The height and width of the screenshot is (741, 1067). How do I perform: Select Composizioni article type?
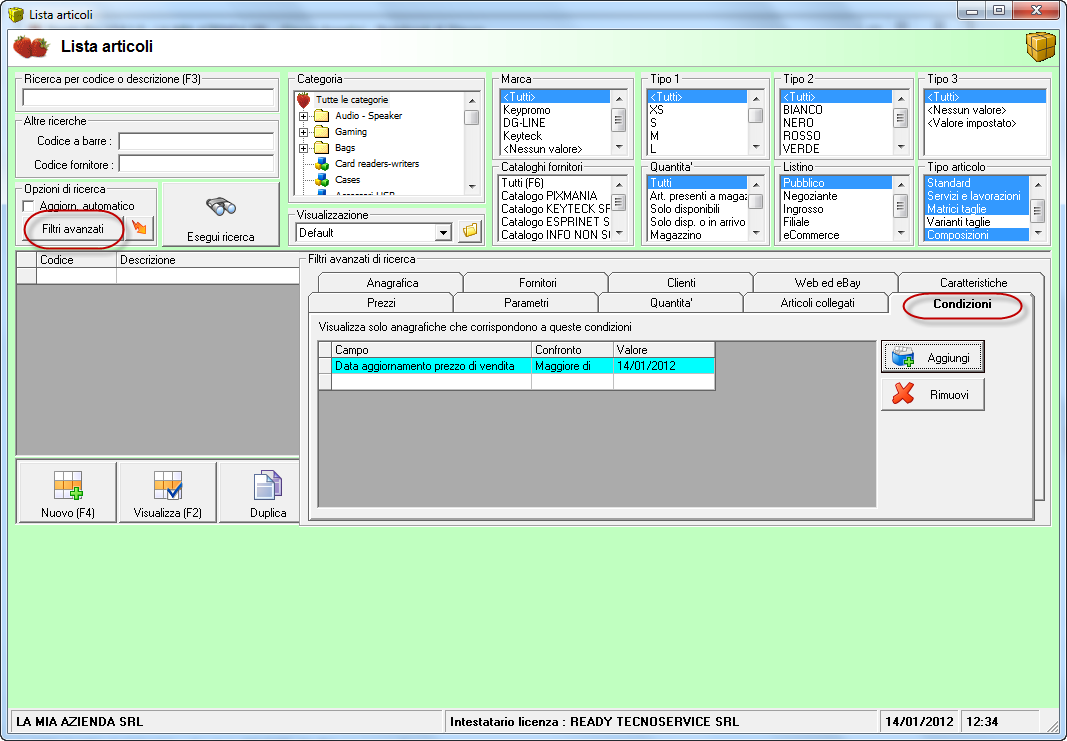(976, 235)
